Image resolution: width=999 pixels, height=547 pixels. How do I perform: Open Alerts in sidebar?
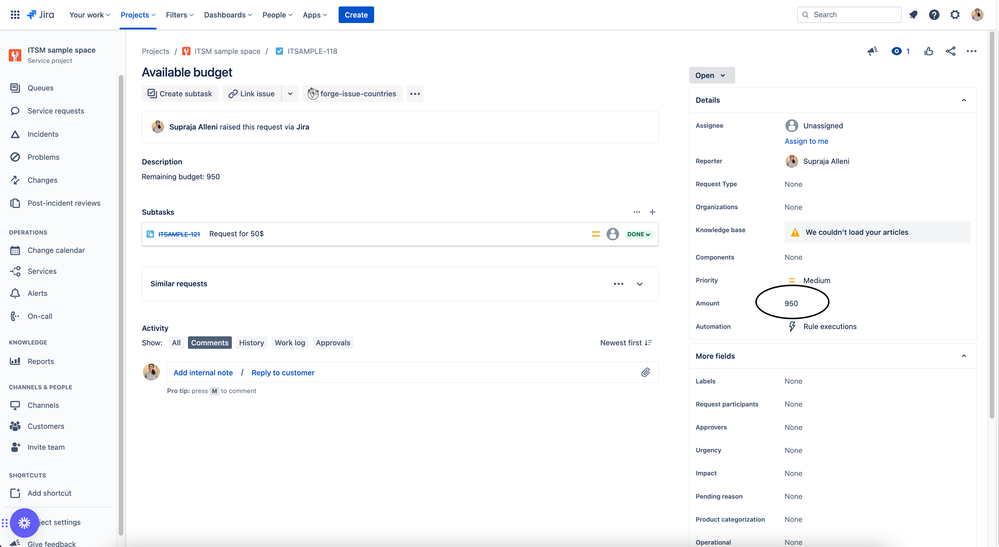pyautogui.click(x=37, y=294)
